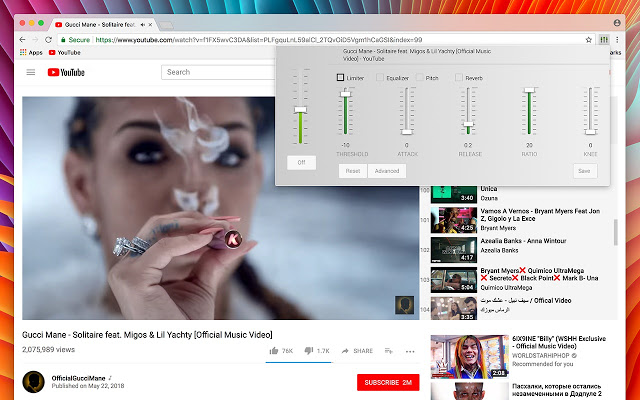
Task: Open the OfficialGucciMane channel name link
Action: [78, 378]
